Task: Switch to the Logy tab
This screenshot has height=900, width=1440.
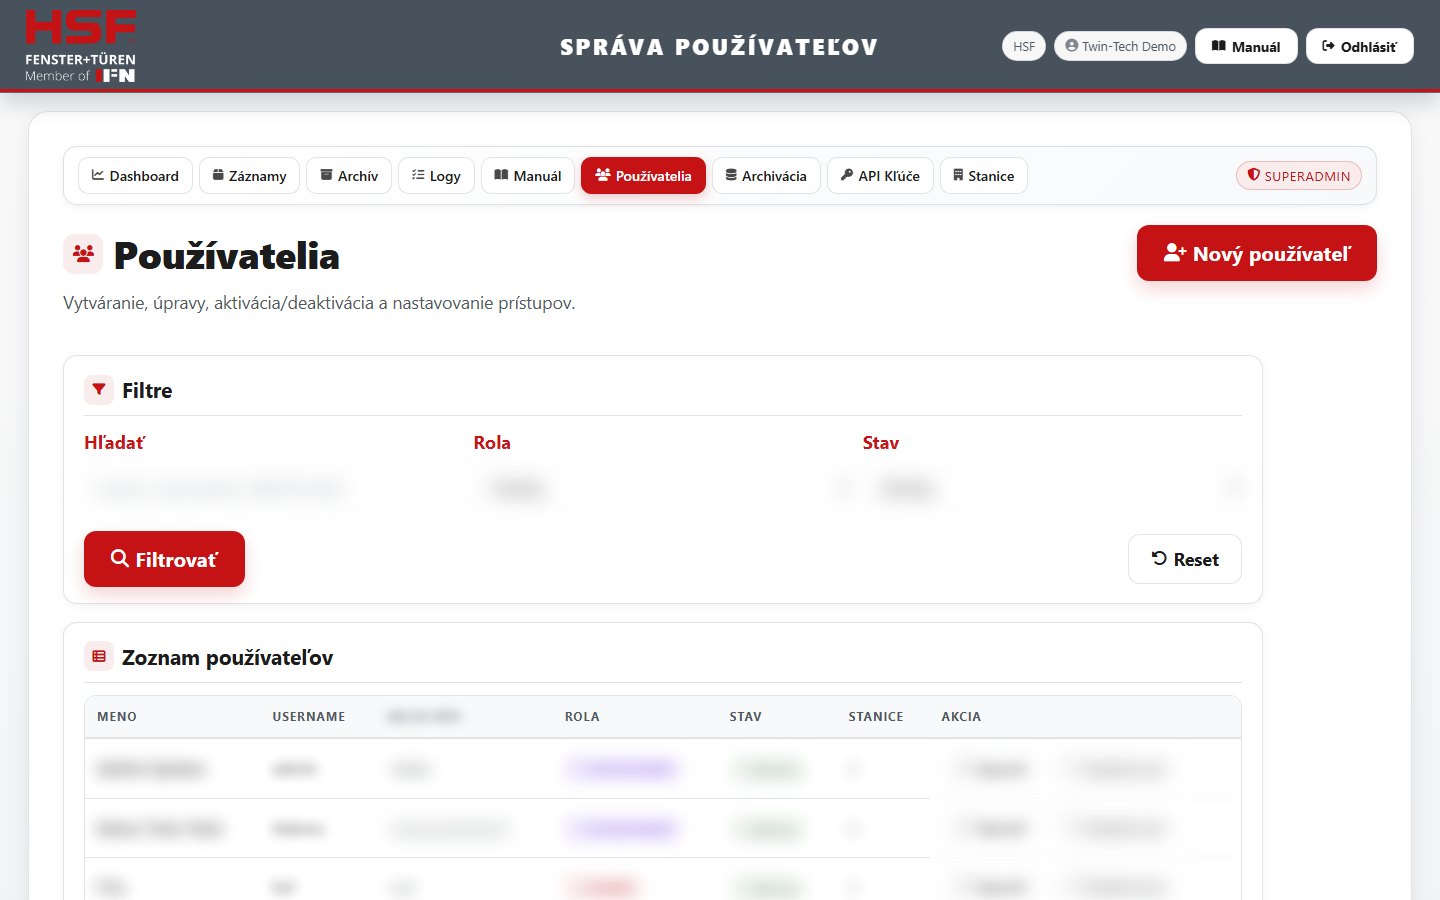Action: click(x=436, y=176)
